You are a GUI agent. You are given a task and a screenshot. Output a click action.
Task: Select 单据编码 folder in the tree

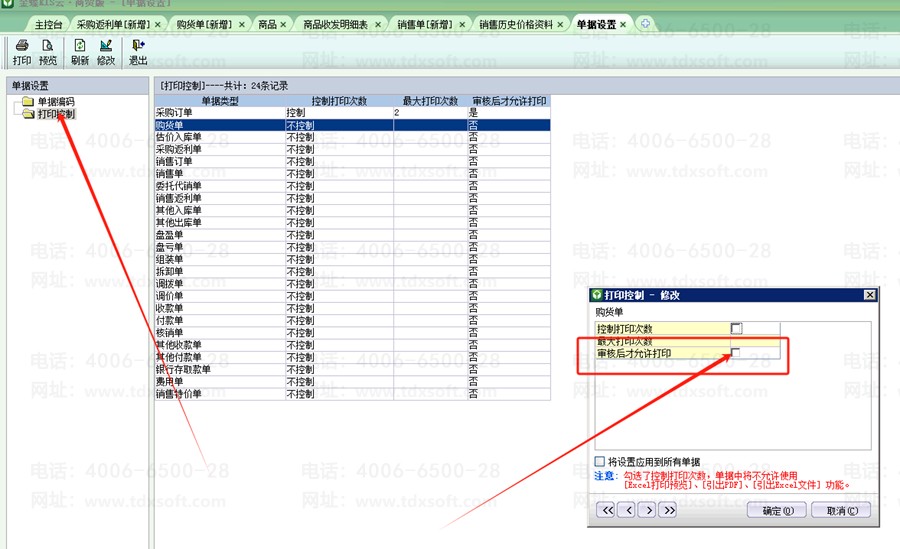tap(55, 101)
